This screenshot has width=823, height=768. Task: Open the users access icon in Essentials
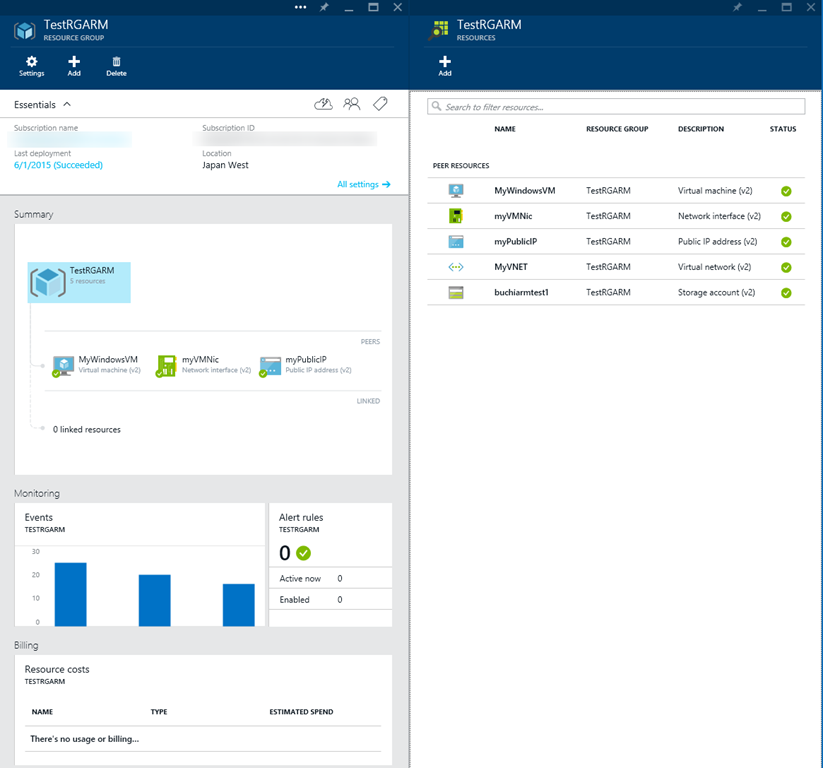(351, 103)
